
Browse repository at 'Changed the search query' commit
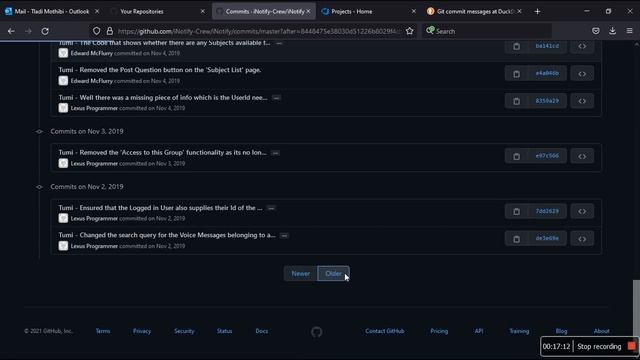click(x=582, y=239)
